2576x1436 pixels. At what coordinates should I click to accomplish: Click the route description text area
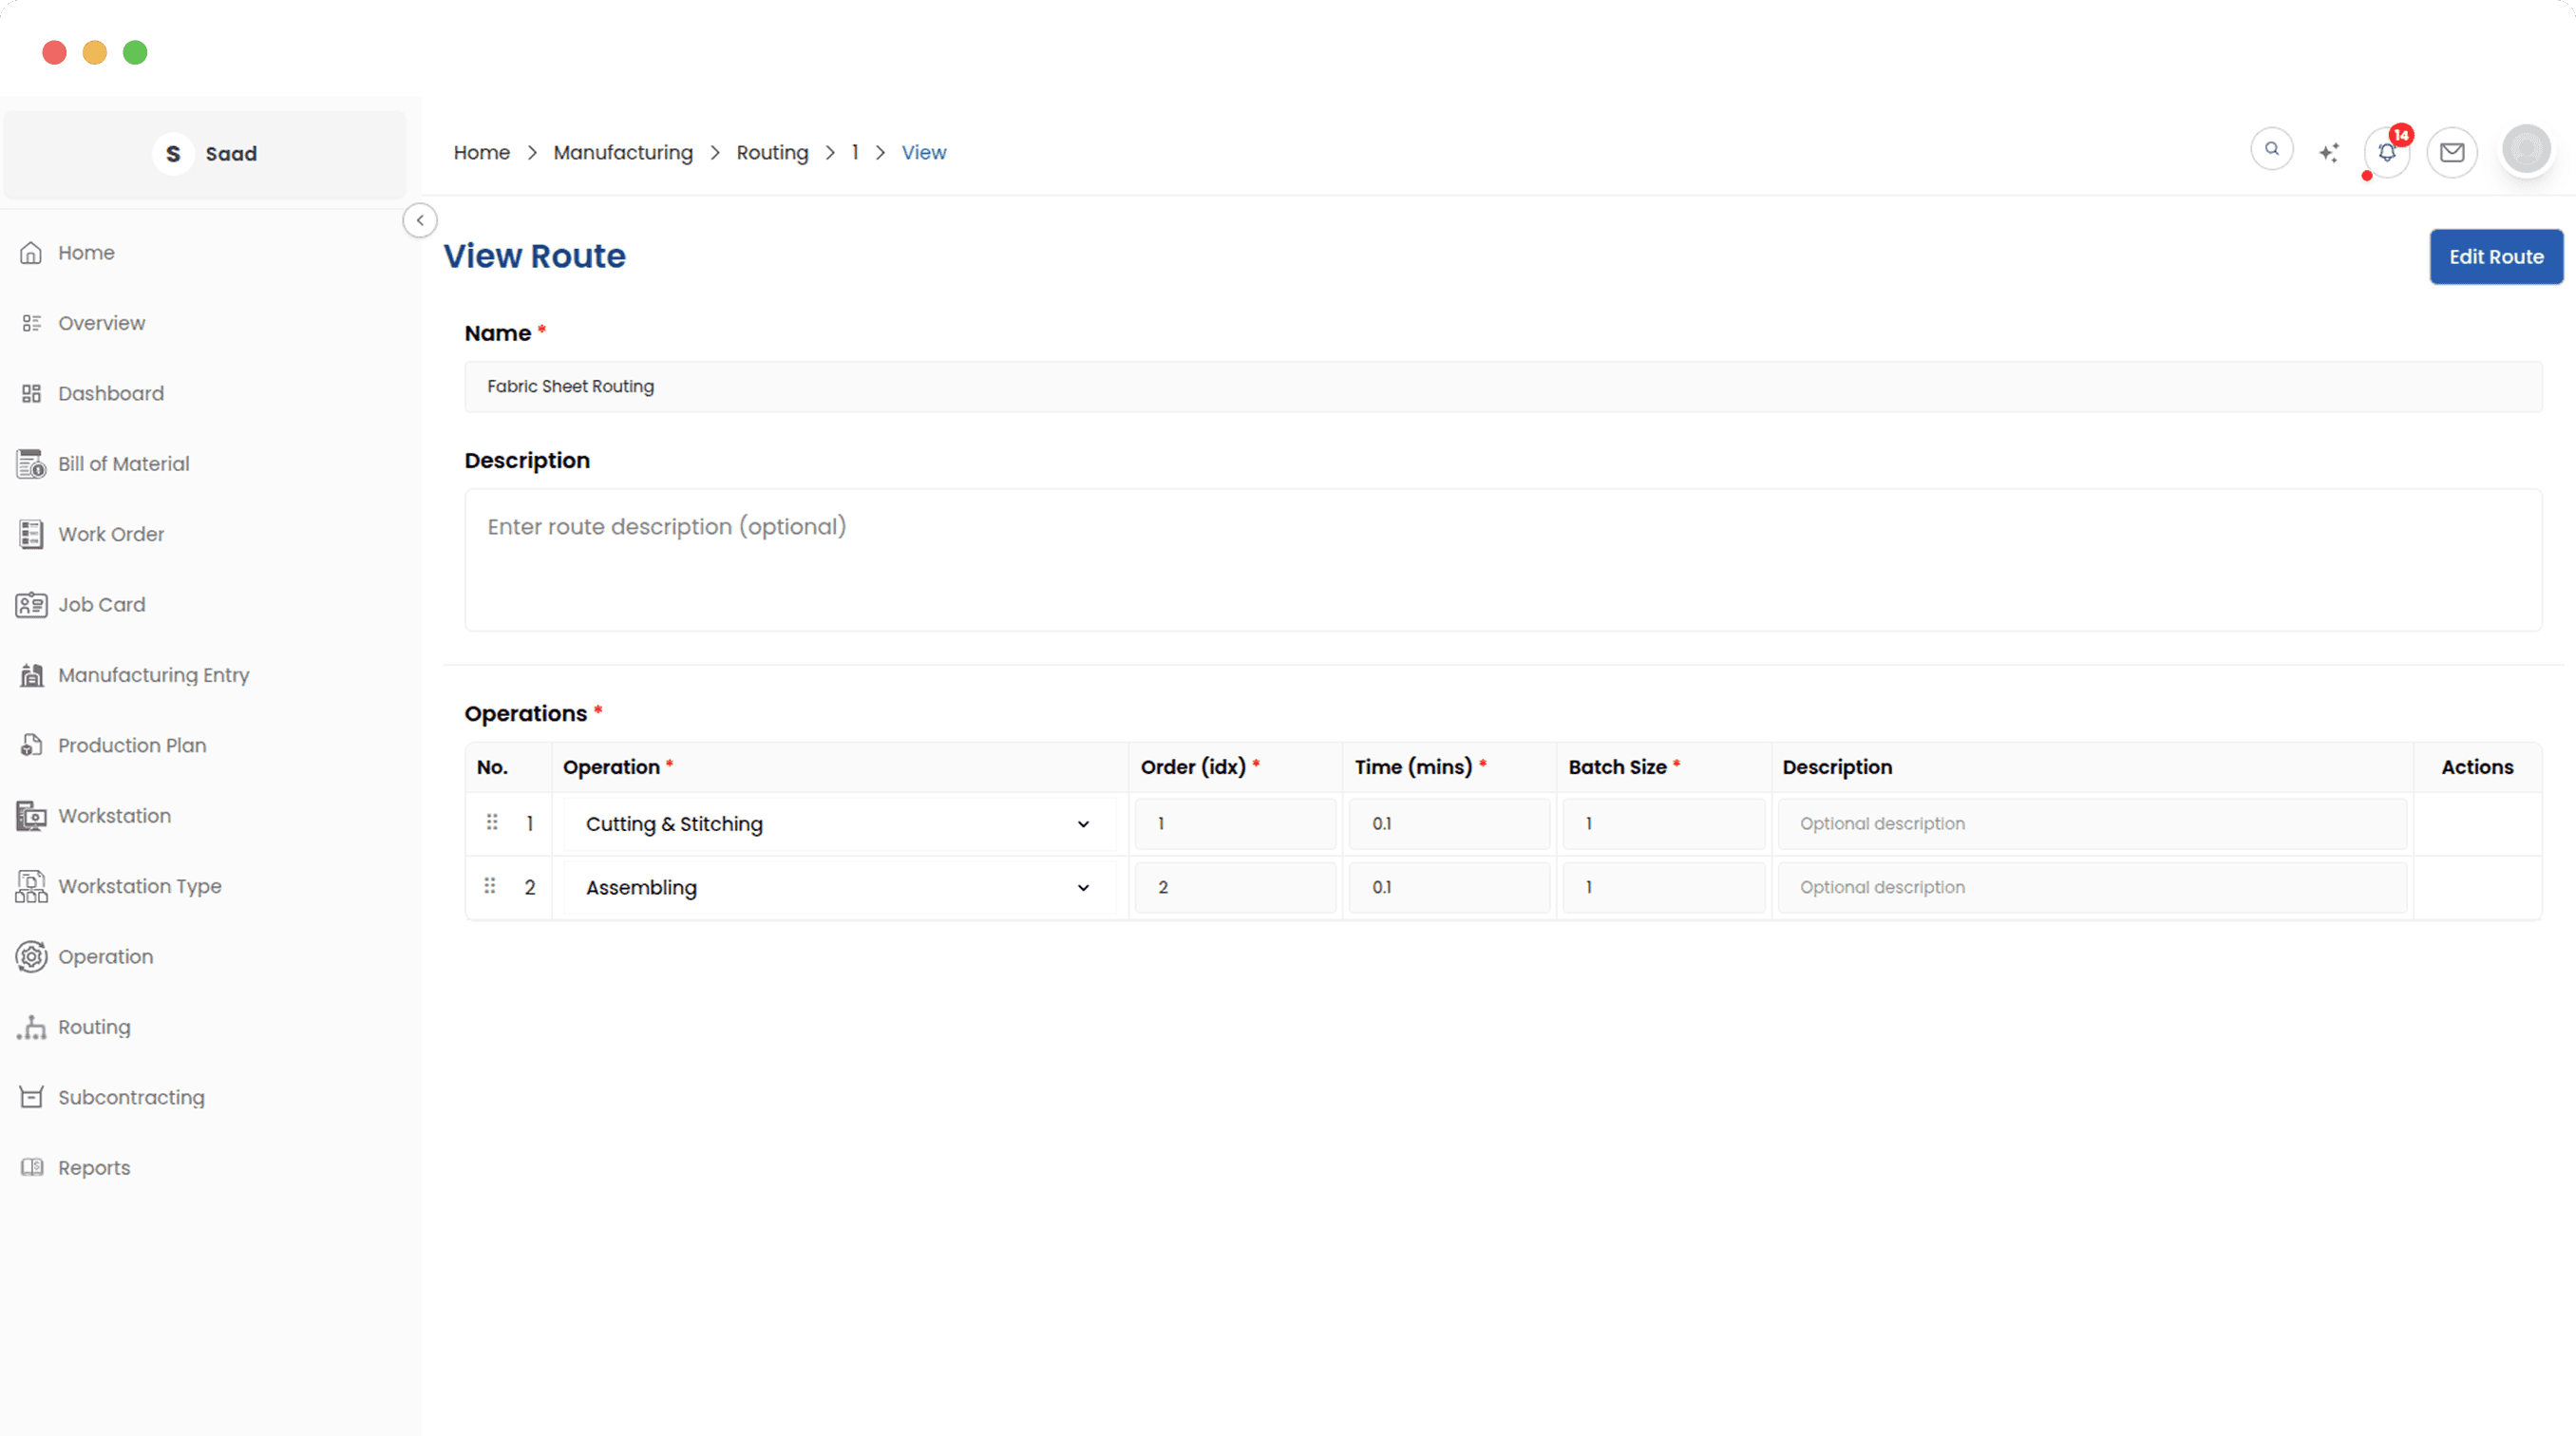(1502, 560)
